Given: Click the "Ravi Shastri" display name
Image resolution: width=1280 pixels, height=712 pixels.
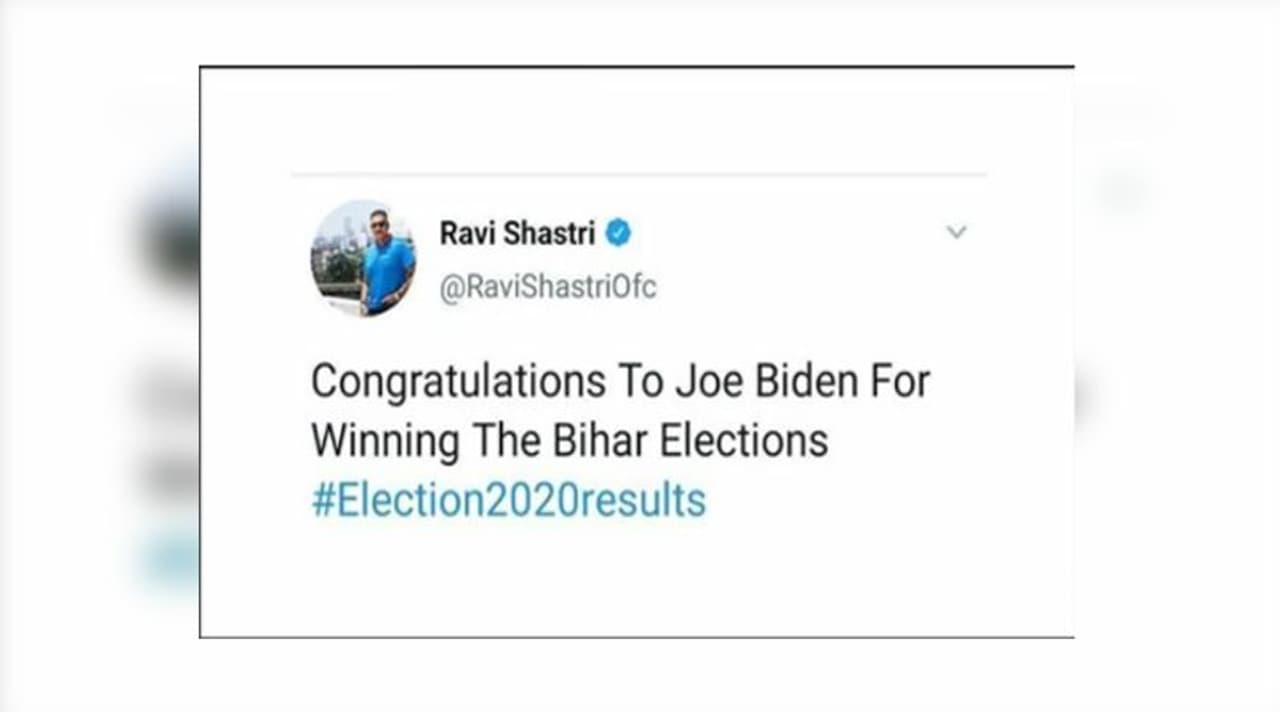Looking at the screenshot, I should click(x=517, y=234).
